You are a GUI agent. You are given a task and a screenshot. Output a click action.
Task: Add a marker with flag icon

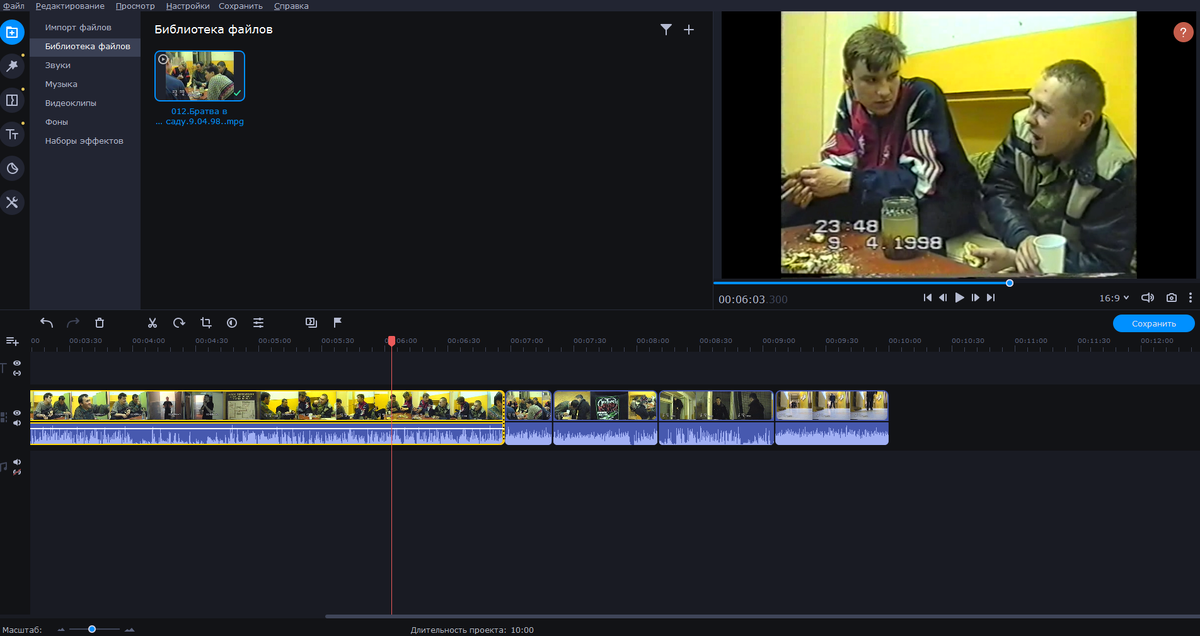coord(337,322)
